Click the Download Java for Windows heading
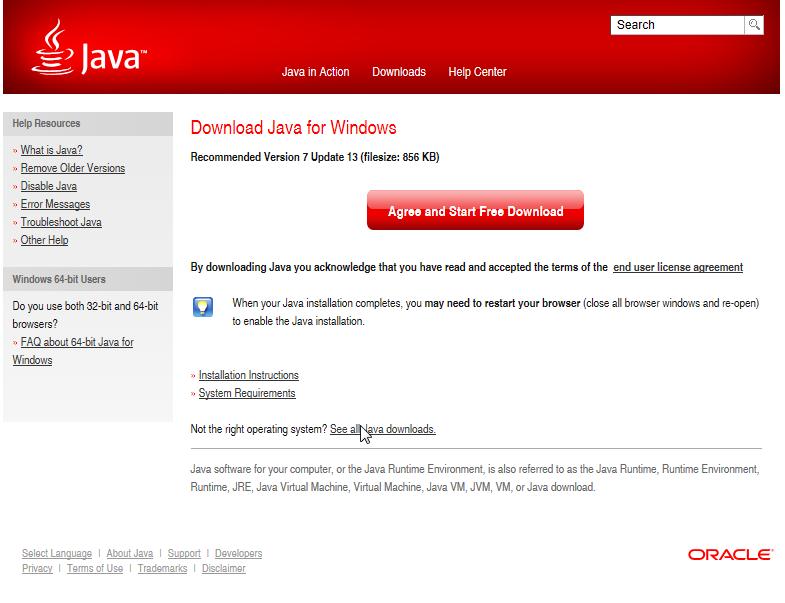Viewport: 785px width, 603px height. (x=293, y=128)
